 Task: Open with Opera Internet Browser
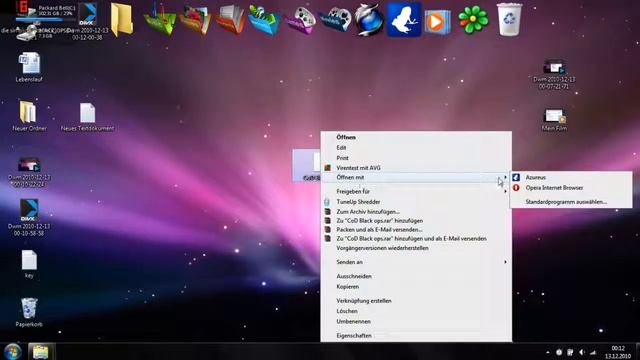(x=571, y=188)
